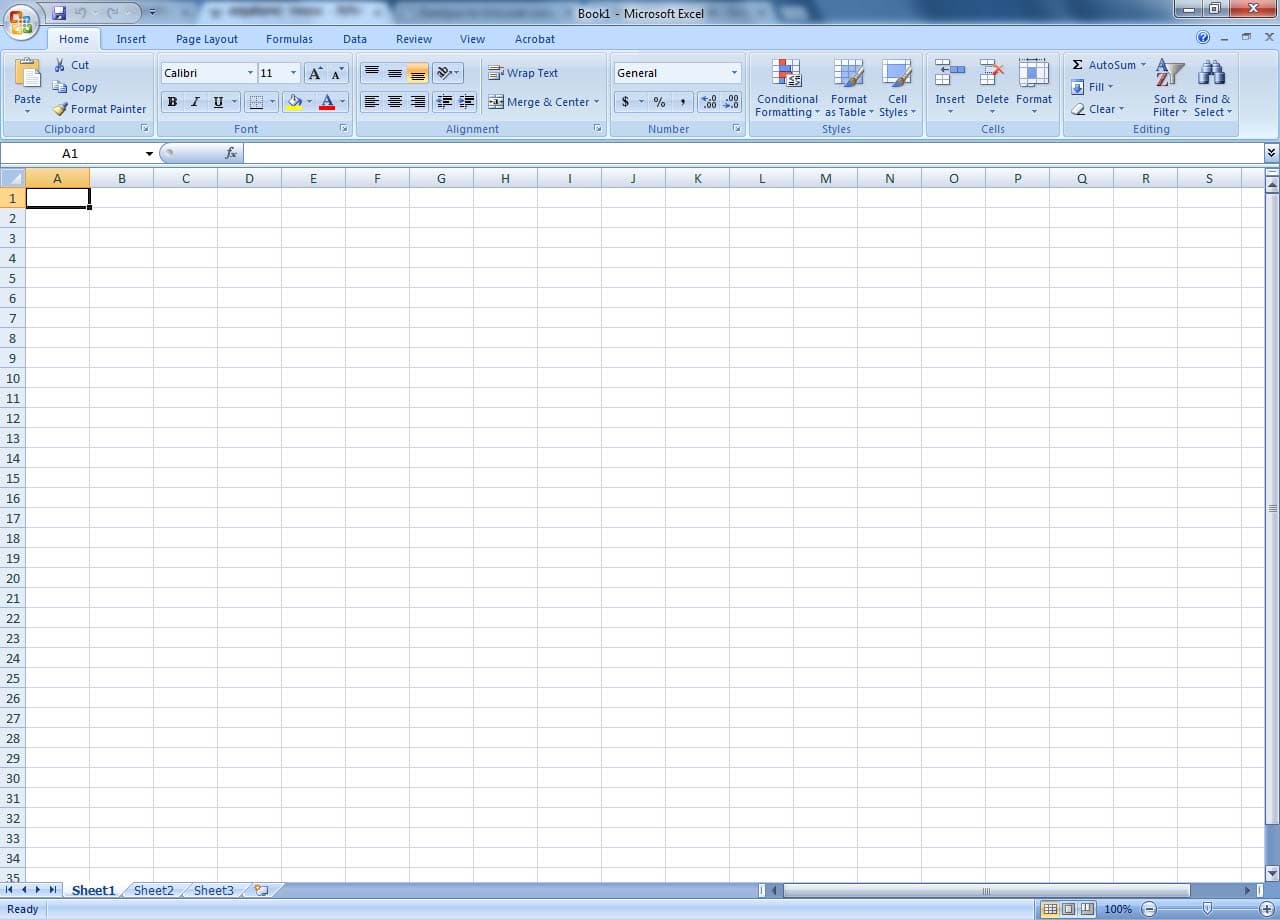Open the Font name dropdown

[250, 72]
